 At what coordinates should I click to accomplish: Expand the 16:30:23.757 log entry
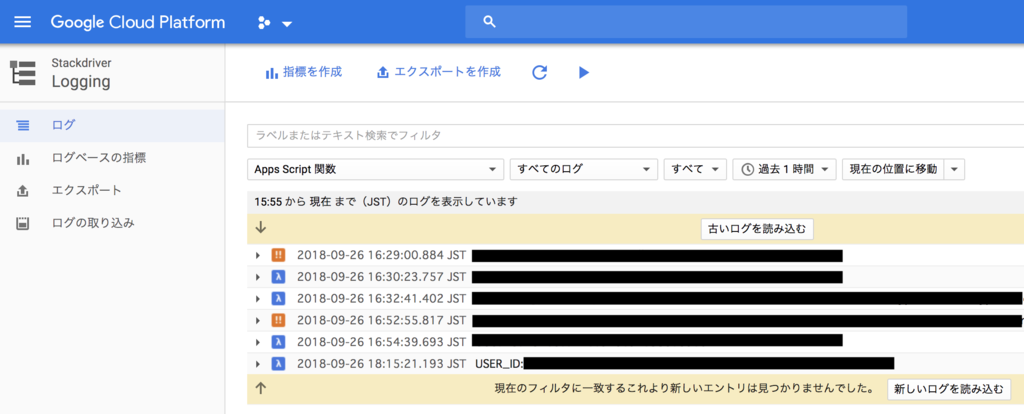point(259,277)
